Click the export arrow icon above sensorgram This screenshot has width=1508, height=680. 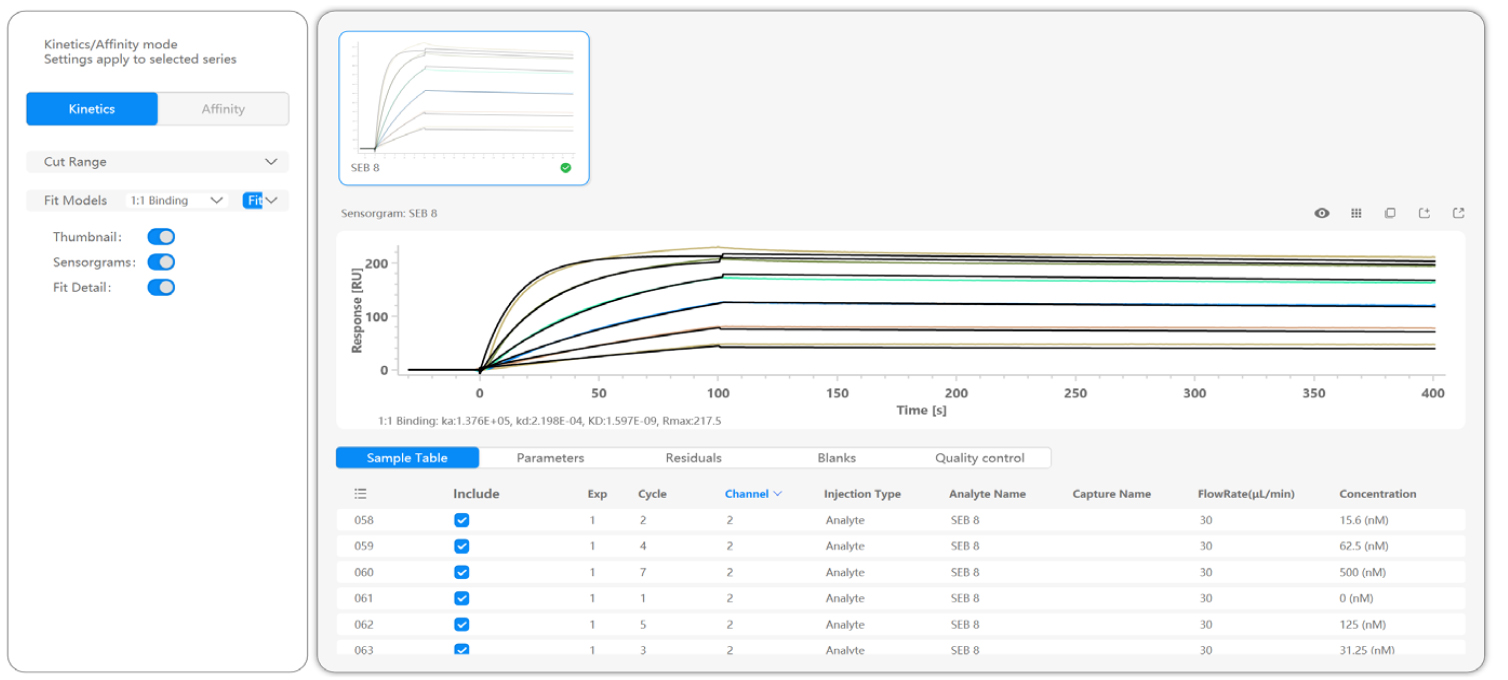1458,213
